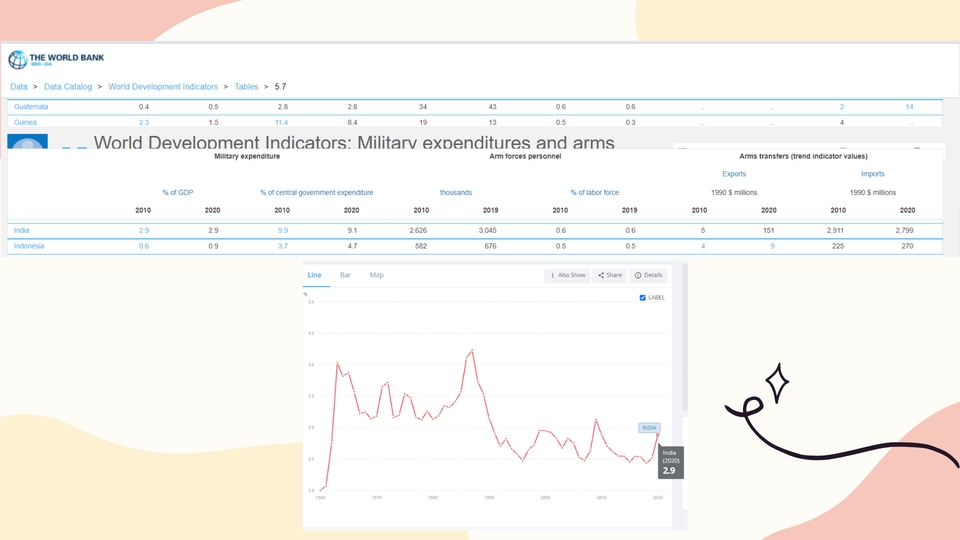Click India's 2010 arms imports value 2,911
The image size is (960, 540).
(835, 231)
